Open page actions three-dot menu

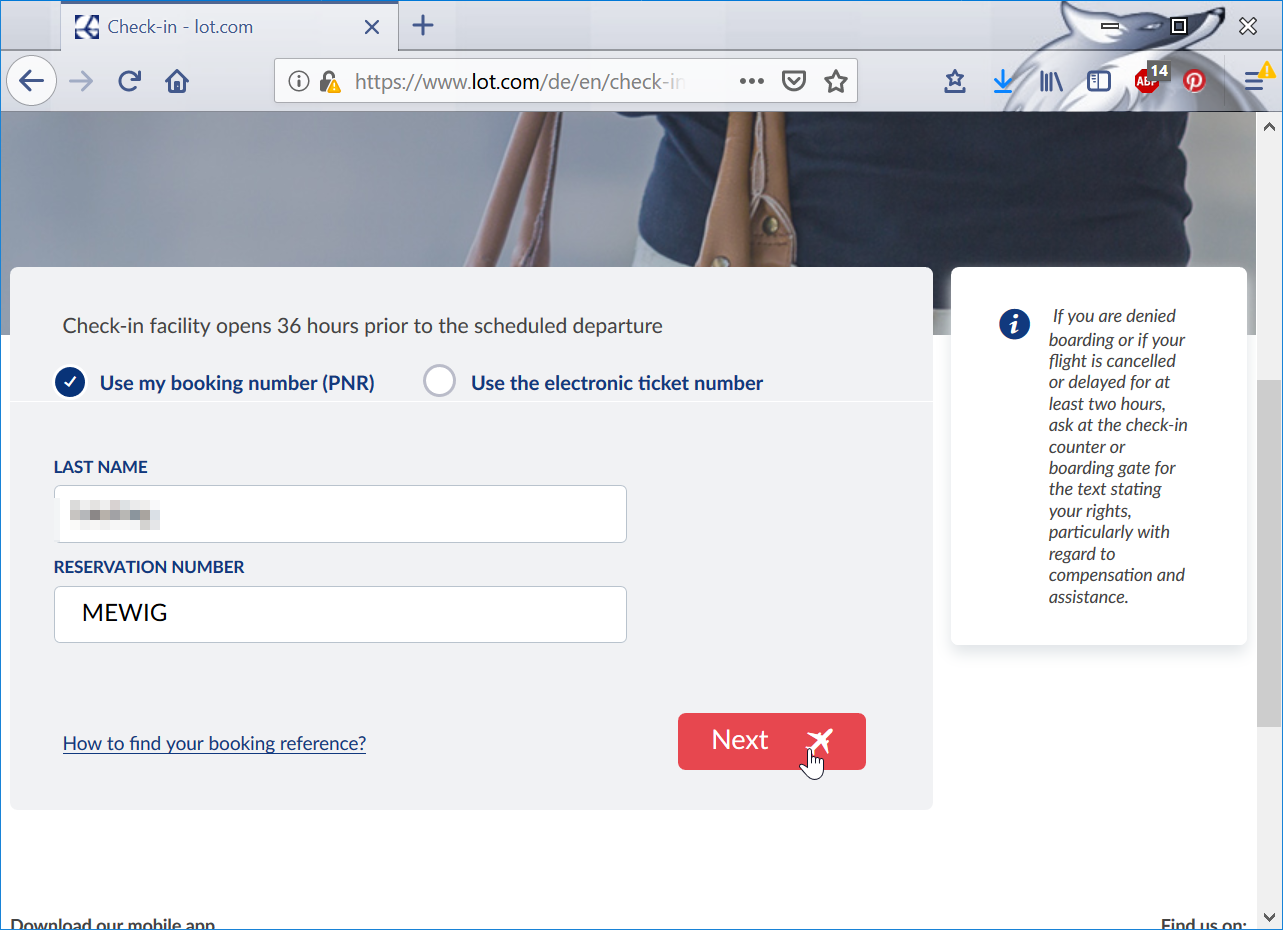coord(752,81)
